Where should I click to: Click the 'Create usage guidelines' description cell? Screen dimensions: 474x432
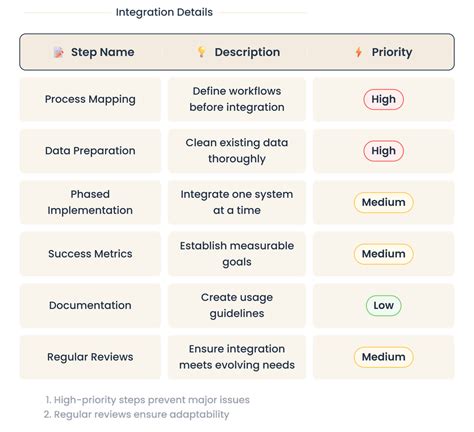[x=237, y=306]
